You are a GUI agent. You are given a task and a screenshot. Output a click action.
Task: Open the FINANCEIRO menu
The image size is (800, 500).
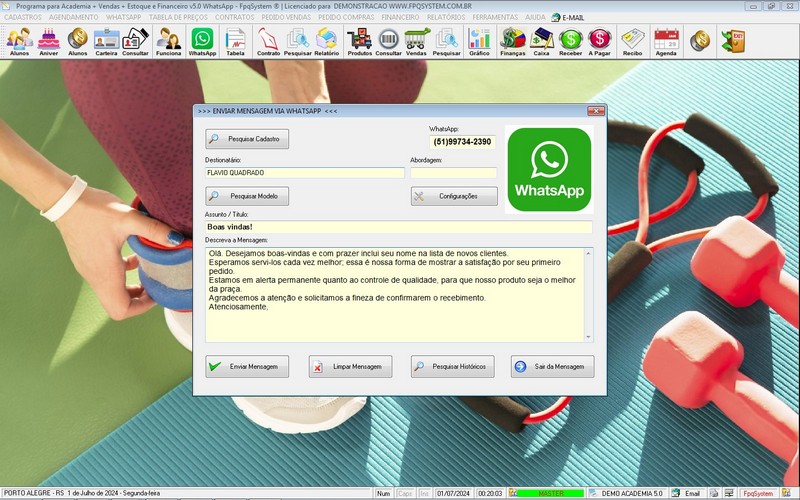[x=400, y=17]
